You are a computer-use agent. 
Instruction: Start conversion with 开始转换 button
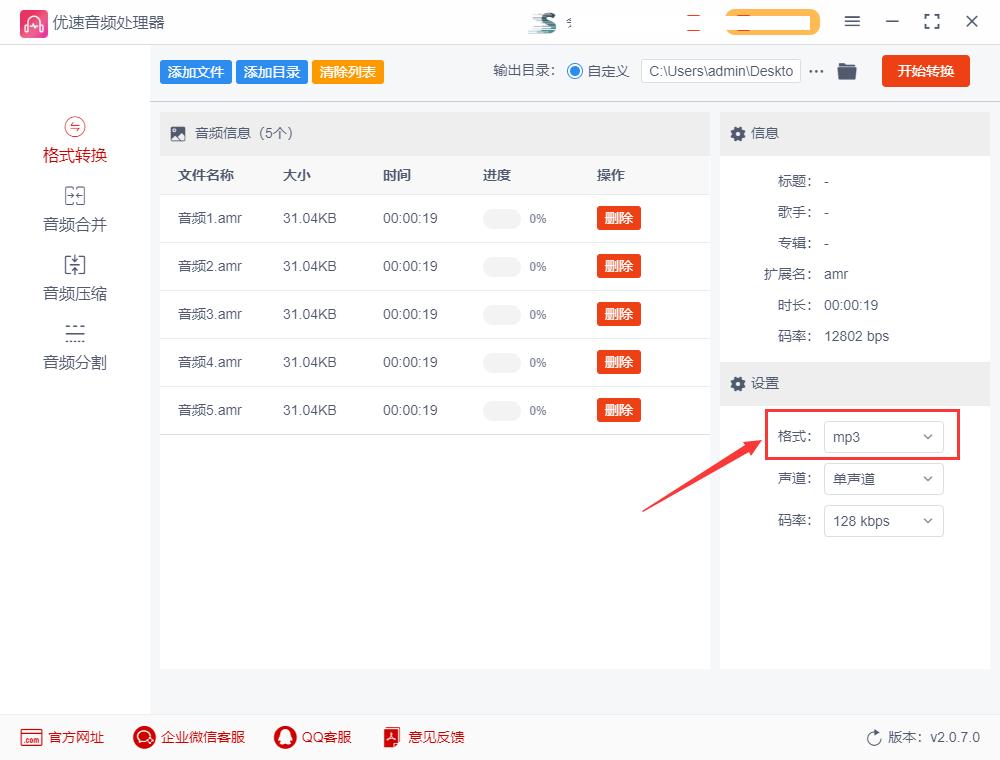925,71
